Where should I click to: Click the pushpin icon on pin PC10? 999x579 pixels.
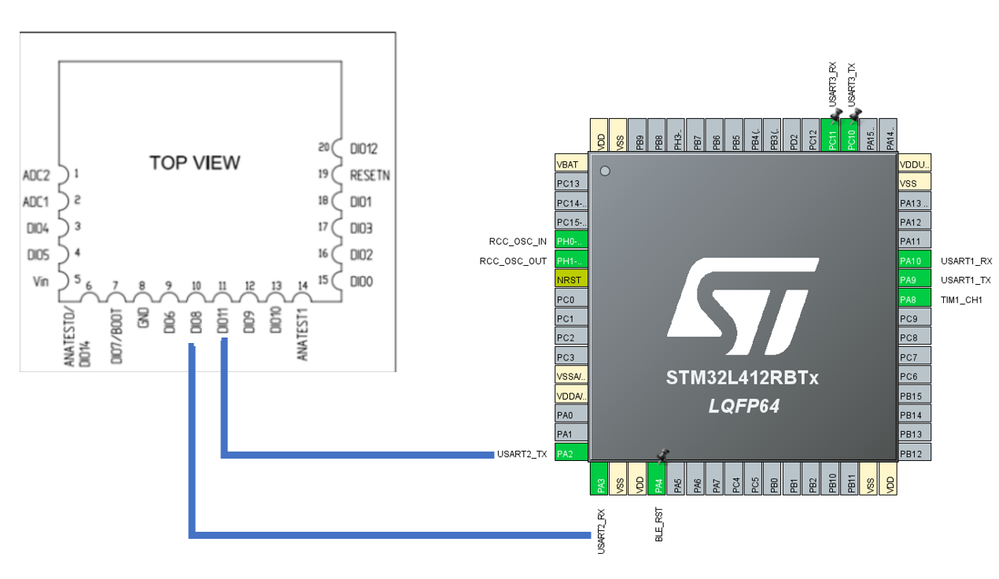[x=855, y=115]
